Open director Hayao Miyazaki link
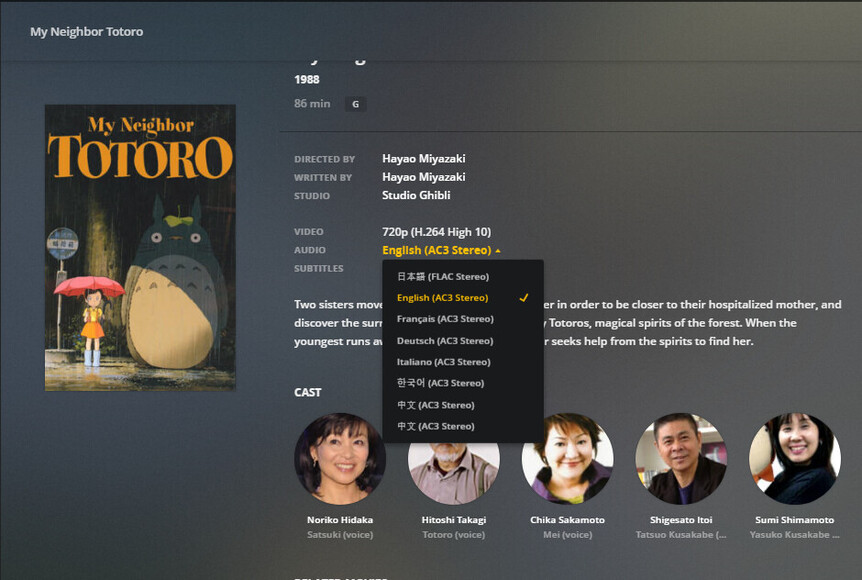Image resolution: width=862 pixels, height=580 pixels. 423,159
